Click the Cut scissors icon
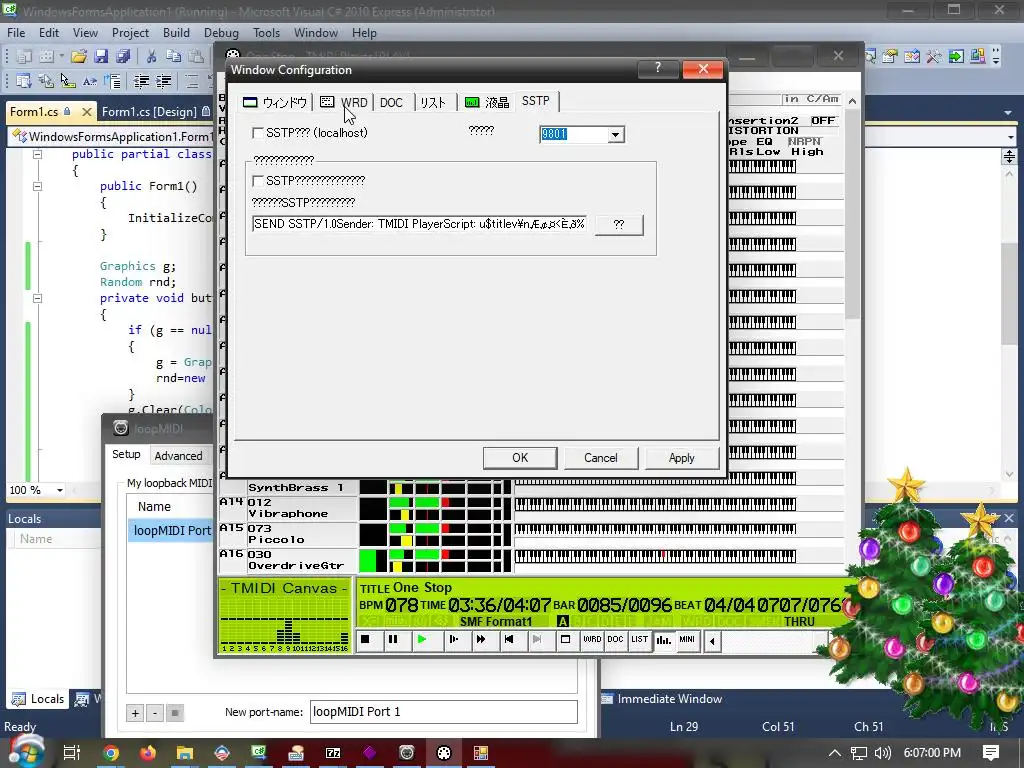Image resolution: width=1024 pixels, height=768 pixels. pyautogui.click(x=151, y=57)
